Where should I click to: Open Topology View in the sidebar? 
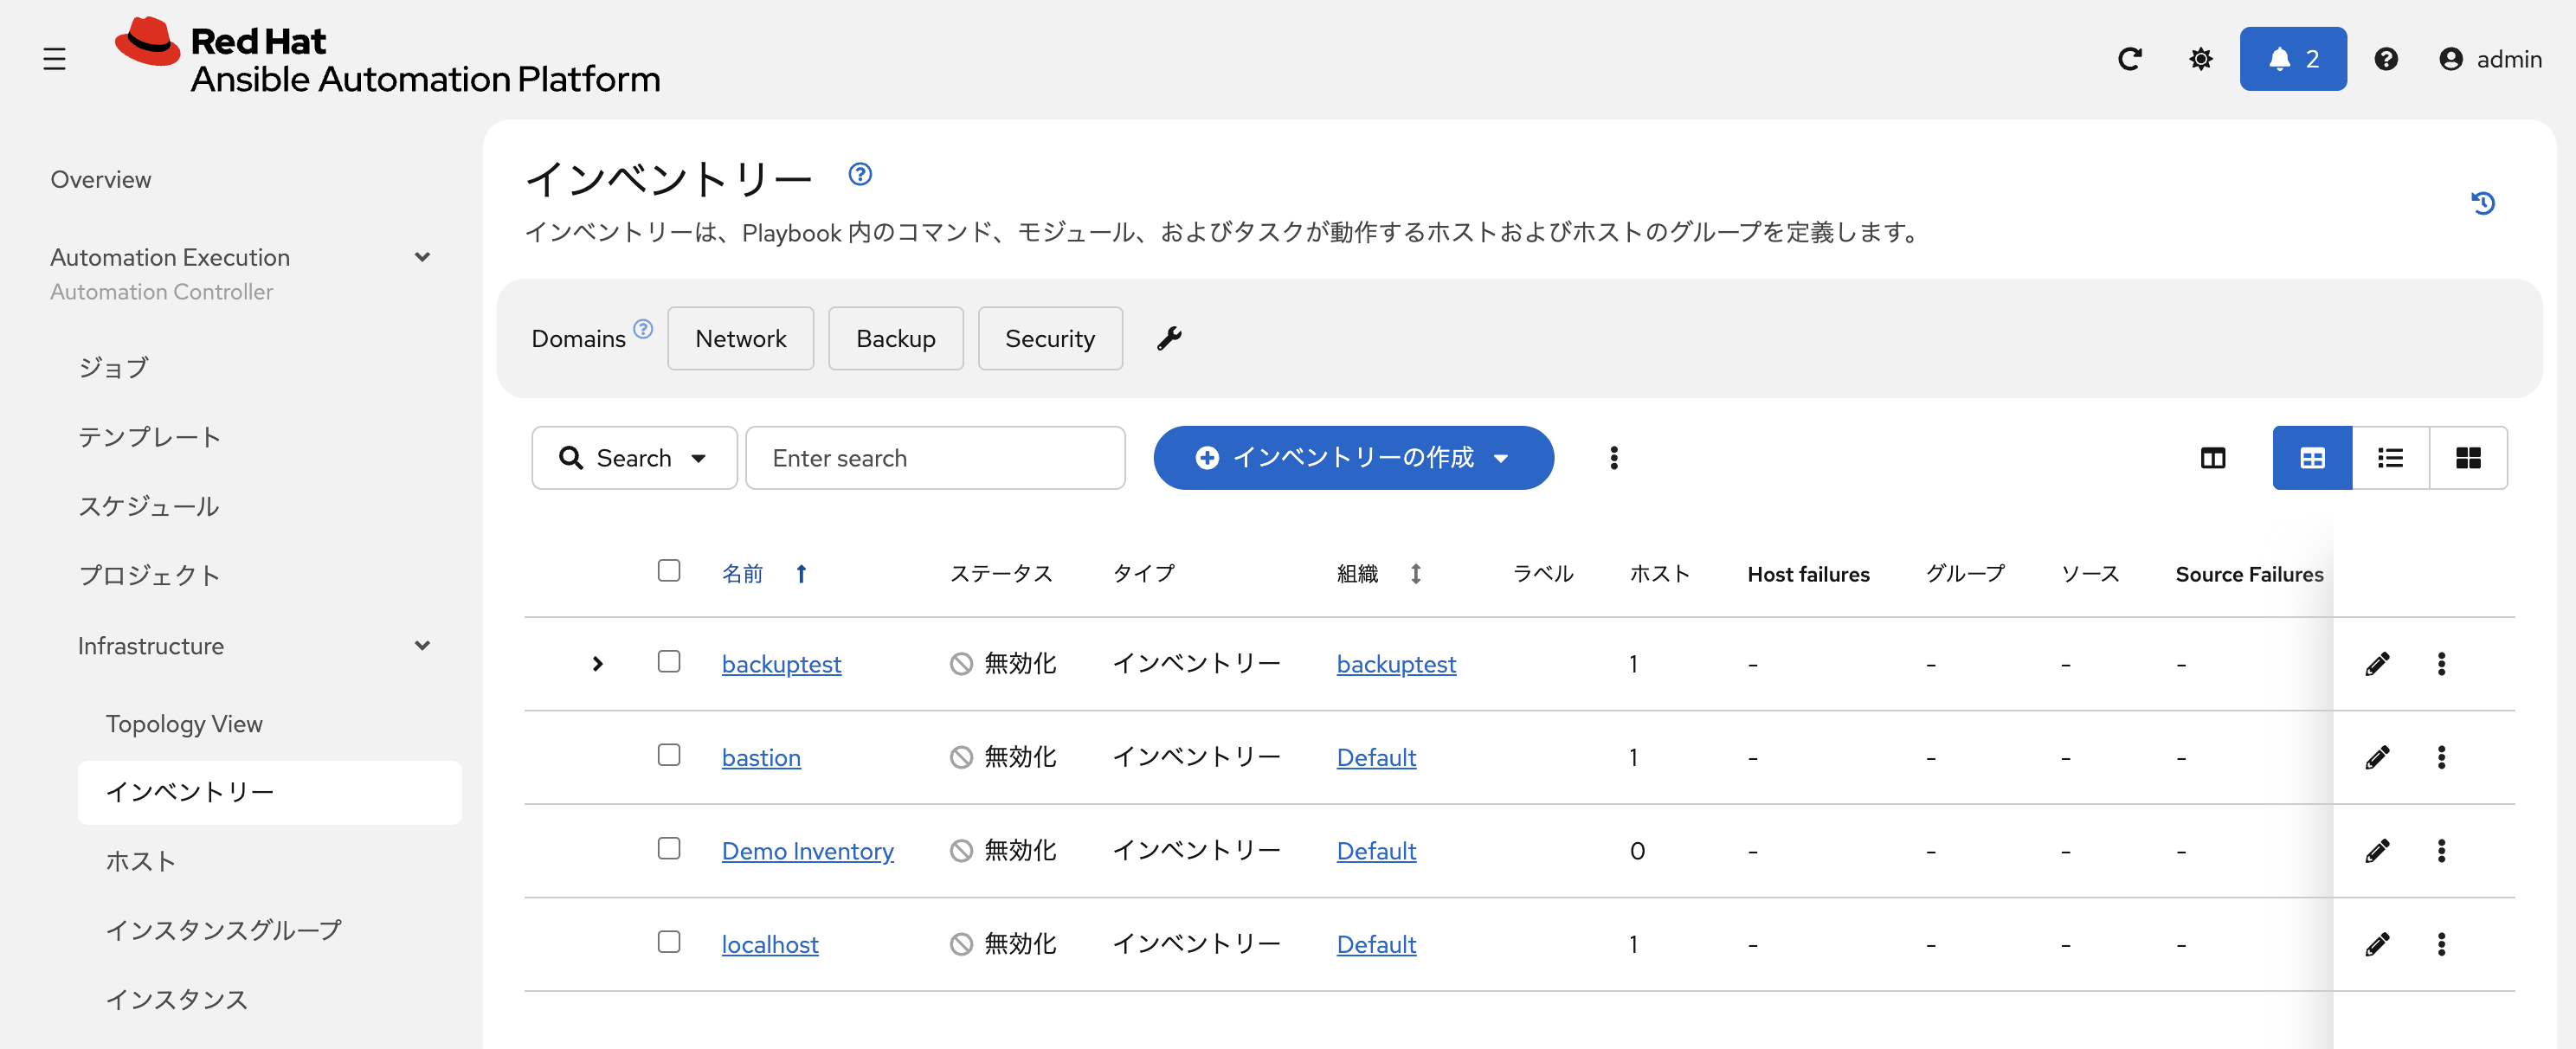pyautogui.click(x=184, y=723)
